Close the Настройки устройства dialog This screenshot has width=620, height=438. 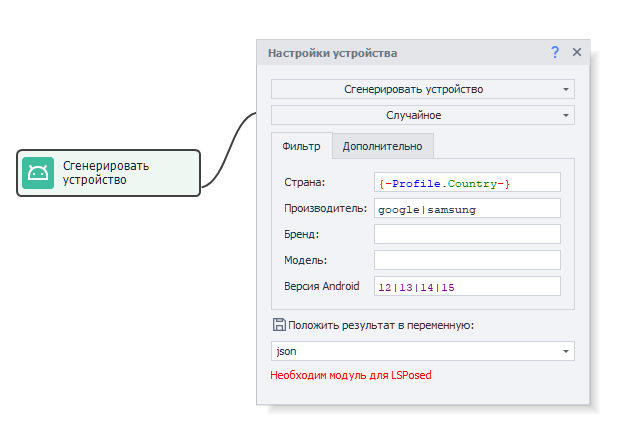577,52
